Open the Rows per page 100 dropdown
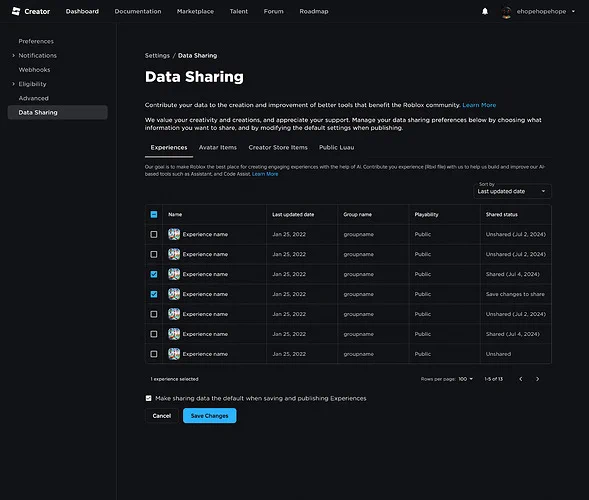 (x=466, y=379)
